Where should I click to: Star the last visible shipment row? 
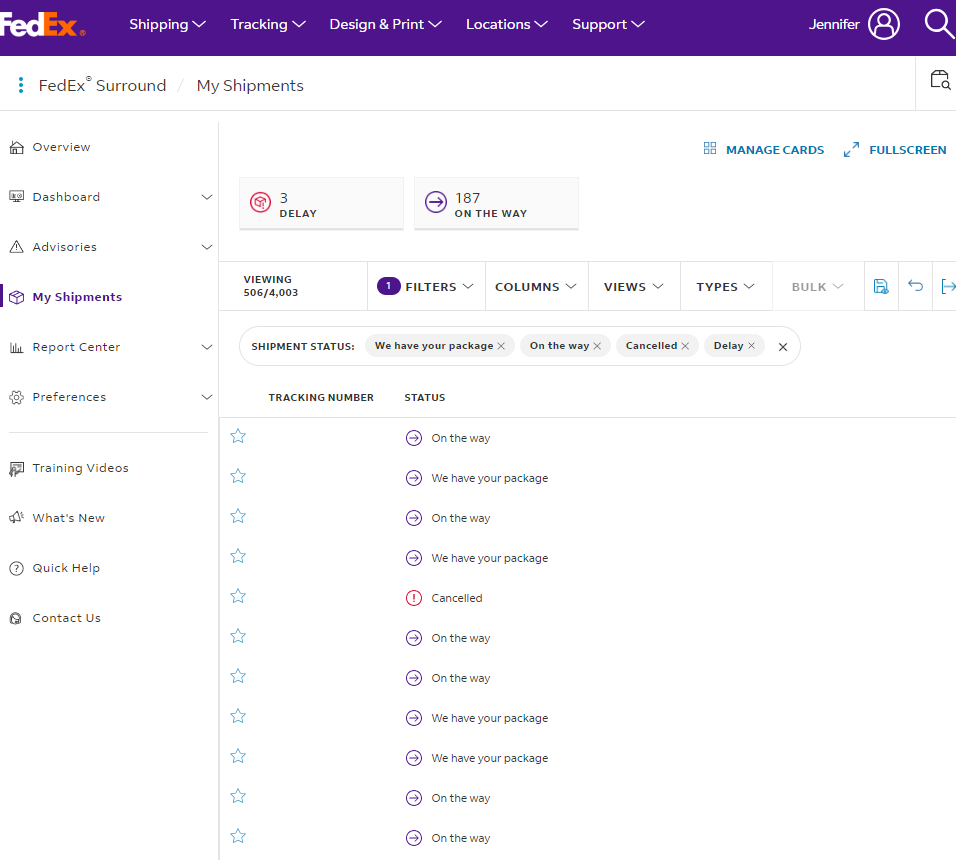coord(238,836)
